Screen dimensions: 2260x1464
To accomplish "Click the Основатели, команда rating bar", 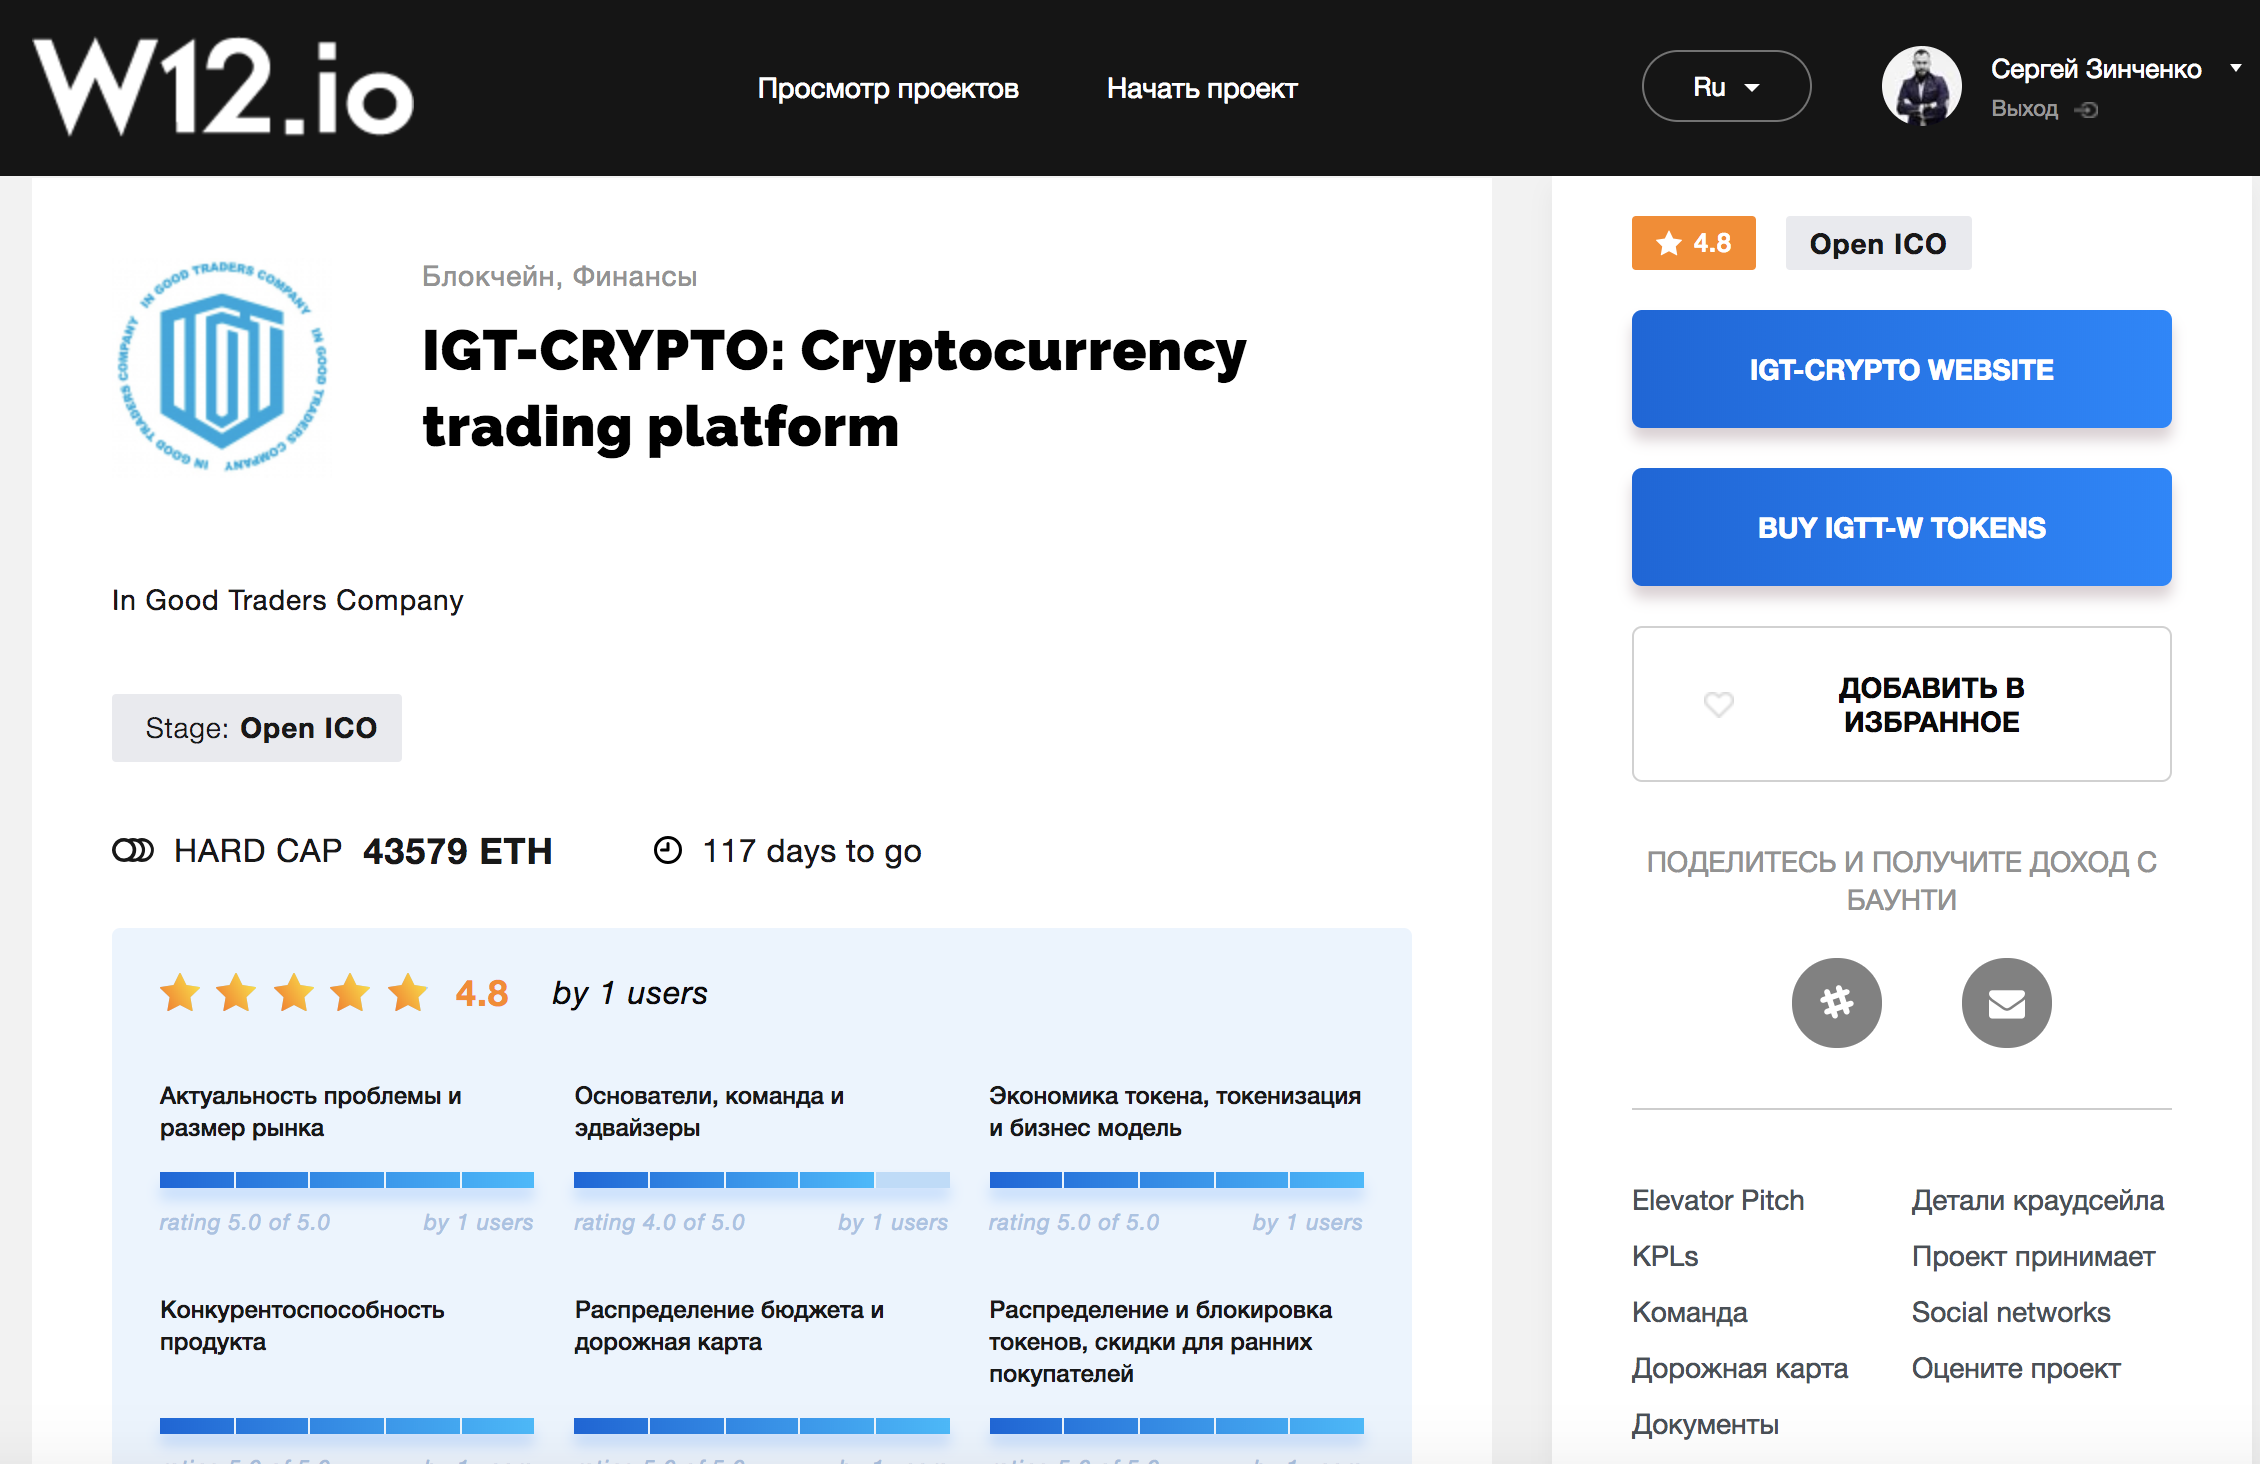I will click(761, 1180).
